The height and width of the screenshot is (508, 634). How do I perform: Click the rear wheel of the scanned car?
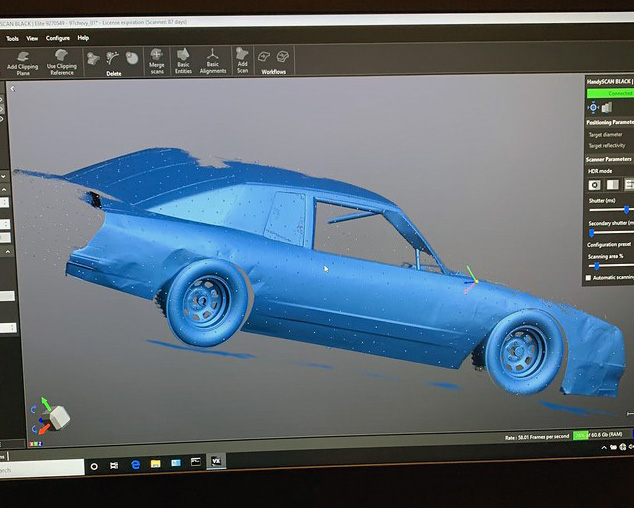(207, 301)
